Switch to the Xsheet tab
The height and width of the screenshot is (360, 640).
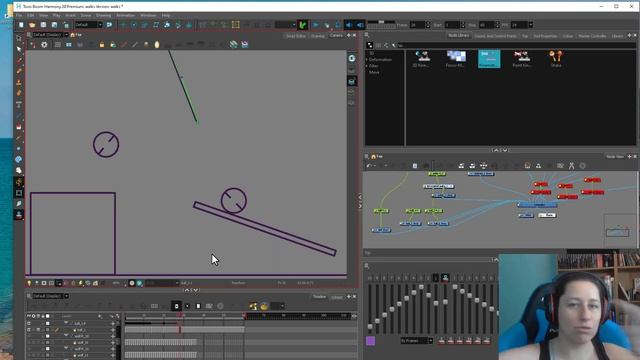pos(337,297)
